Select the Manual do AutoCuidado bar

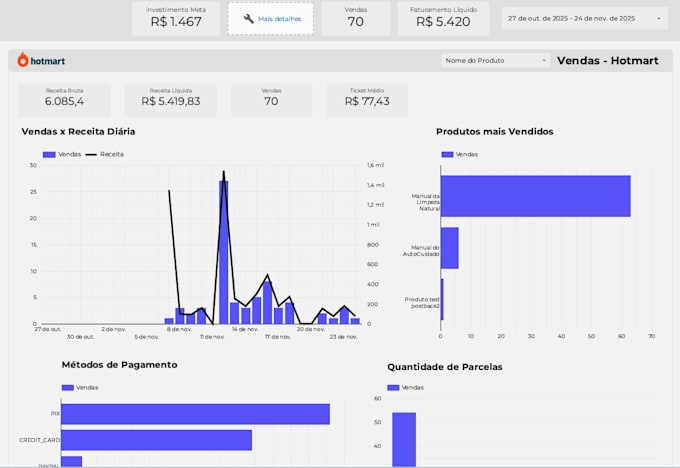click(x=450, y=248)
